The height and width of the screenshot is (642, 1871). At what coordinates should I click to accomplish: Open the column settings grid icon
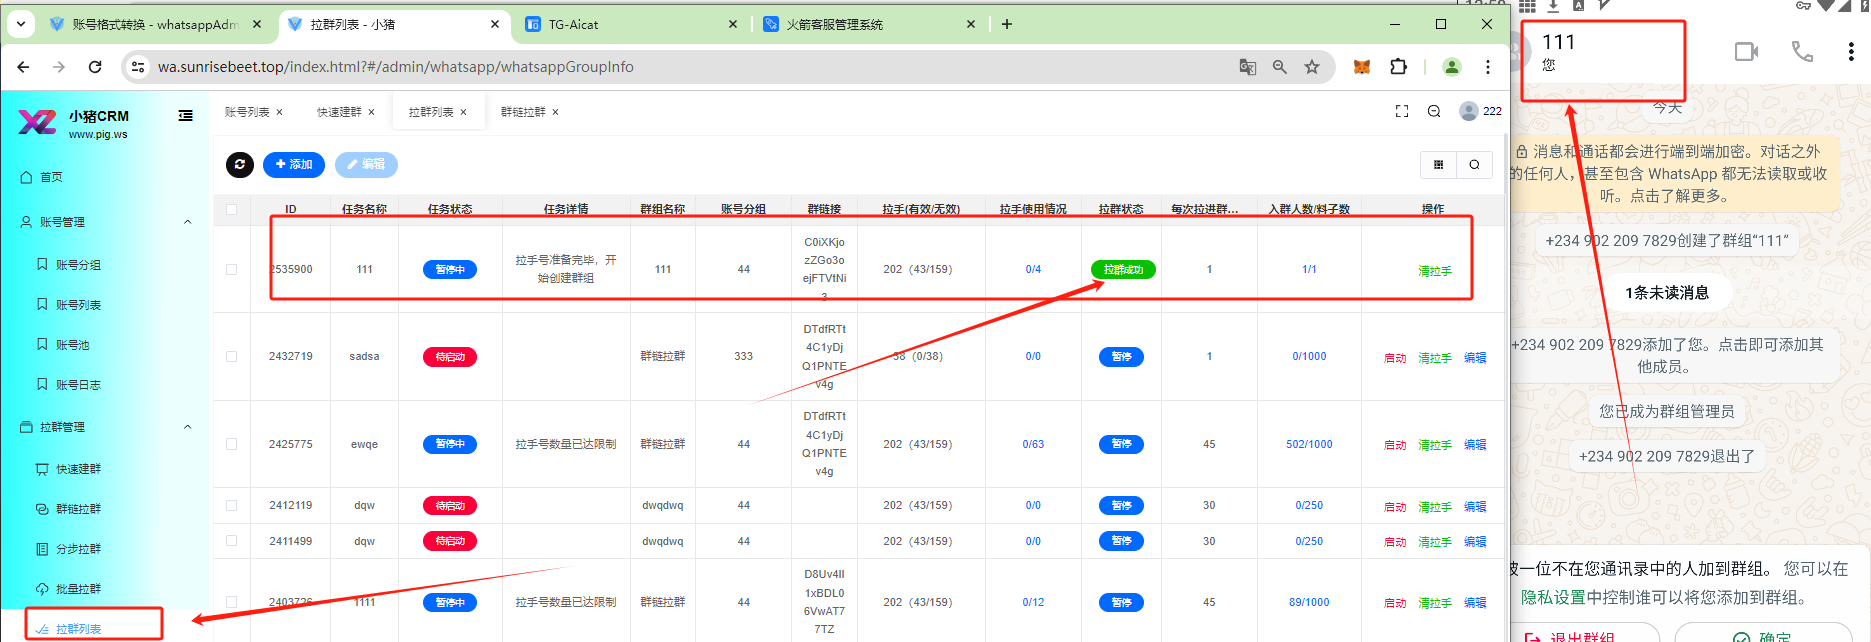tap(1439, 165)
